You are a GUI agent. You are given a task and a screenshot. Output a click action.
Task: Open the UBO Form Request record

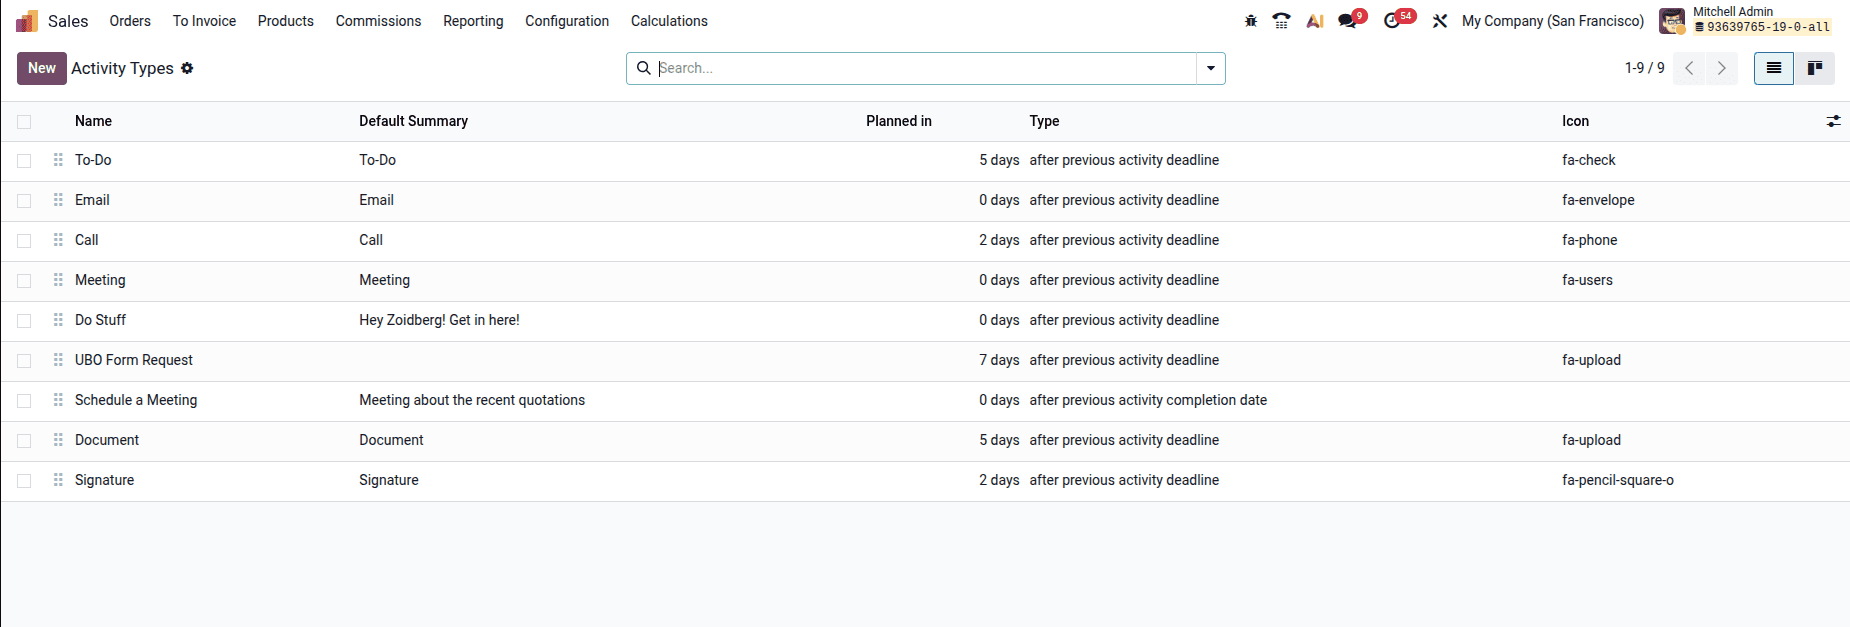(x=134, y=360)
